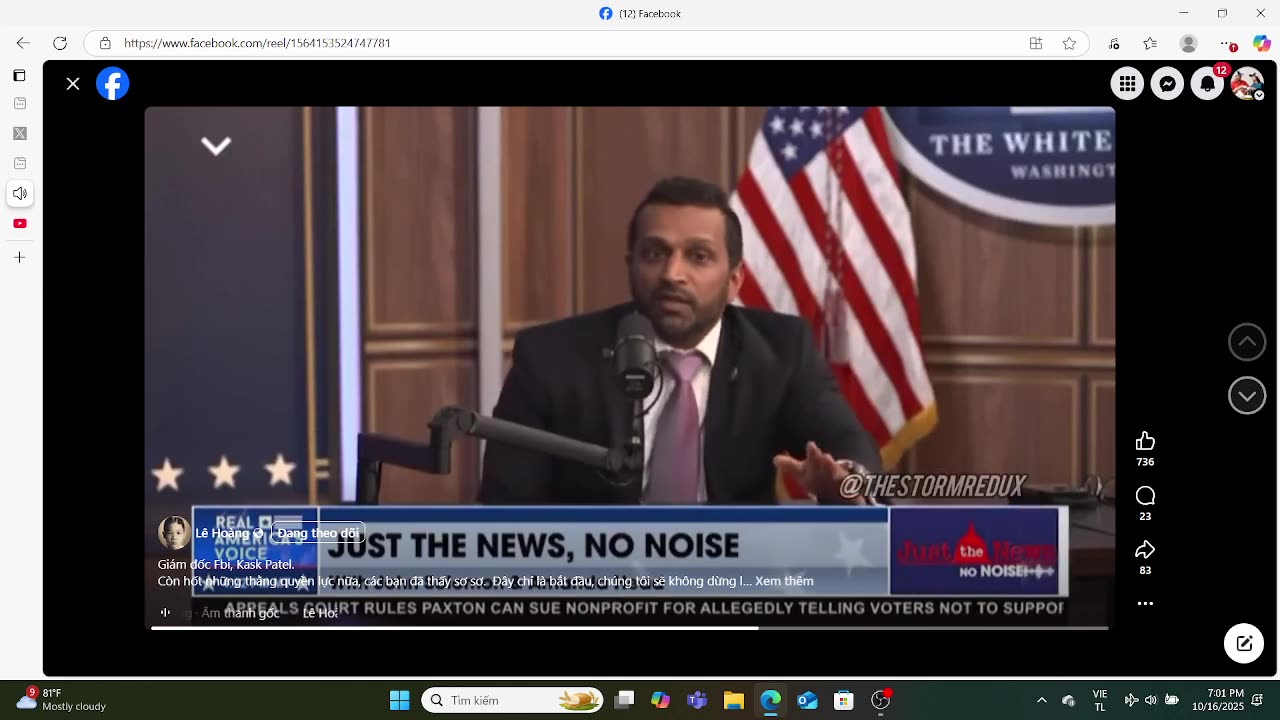Open Outlook from the taskbar
Screen dimensions: 1280x720
(x=807, y=700)
